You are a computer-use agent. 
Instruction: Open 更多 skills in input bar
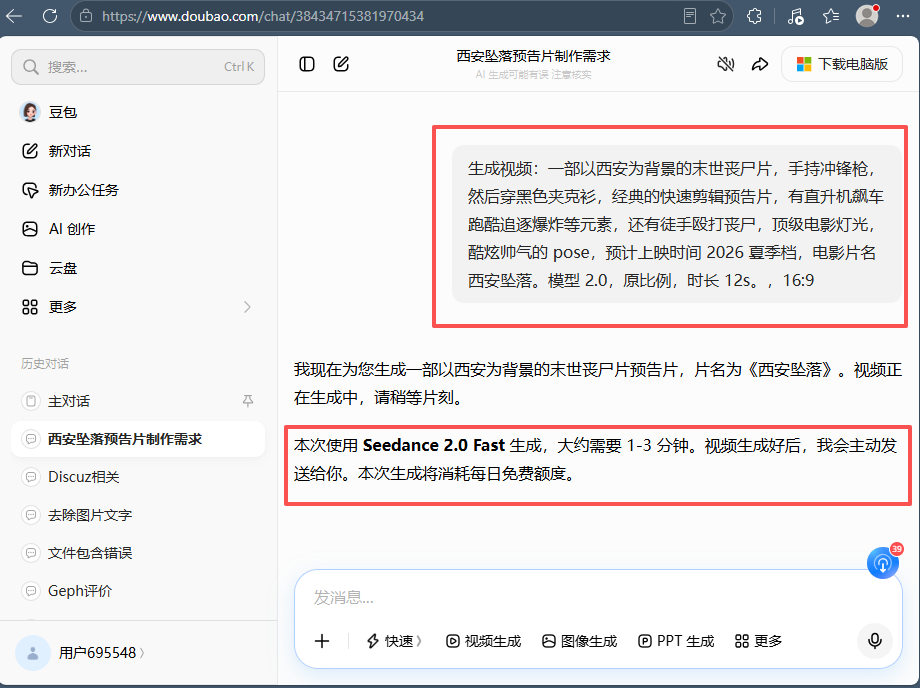tap(758, 641)
